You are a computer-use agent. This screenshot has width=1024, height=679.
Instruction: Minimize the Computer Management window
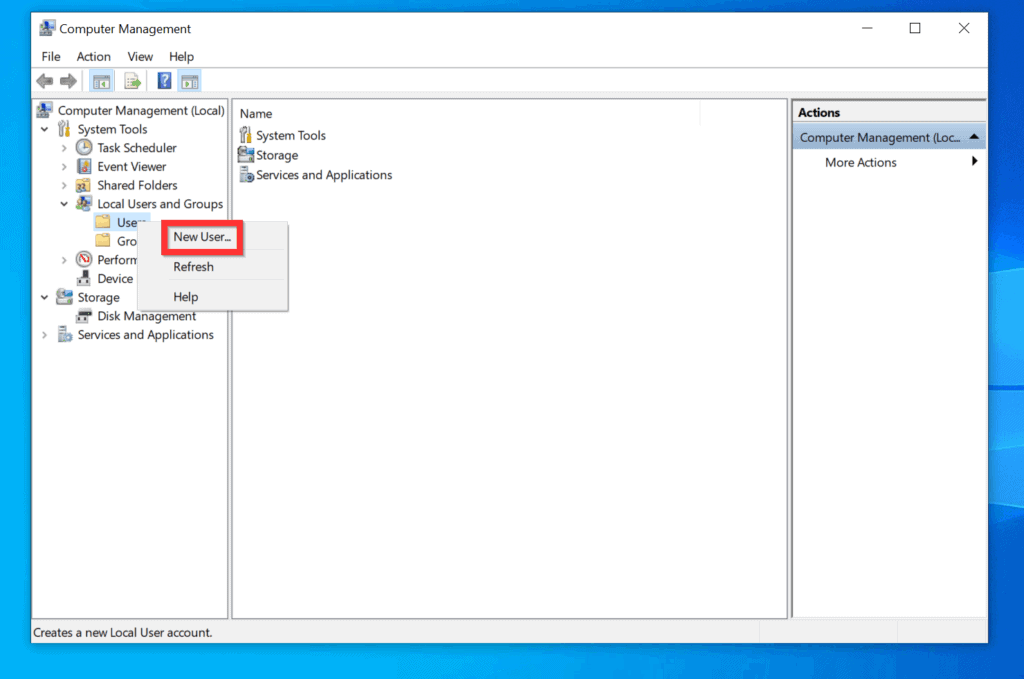[x=867, y=28]
